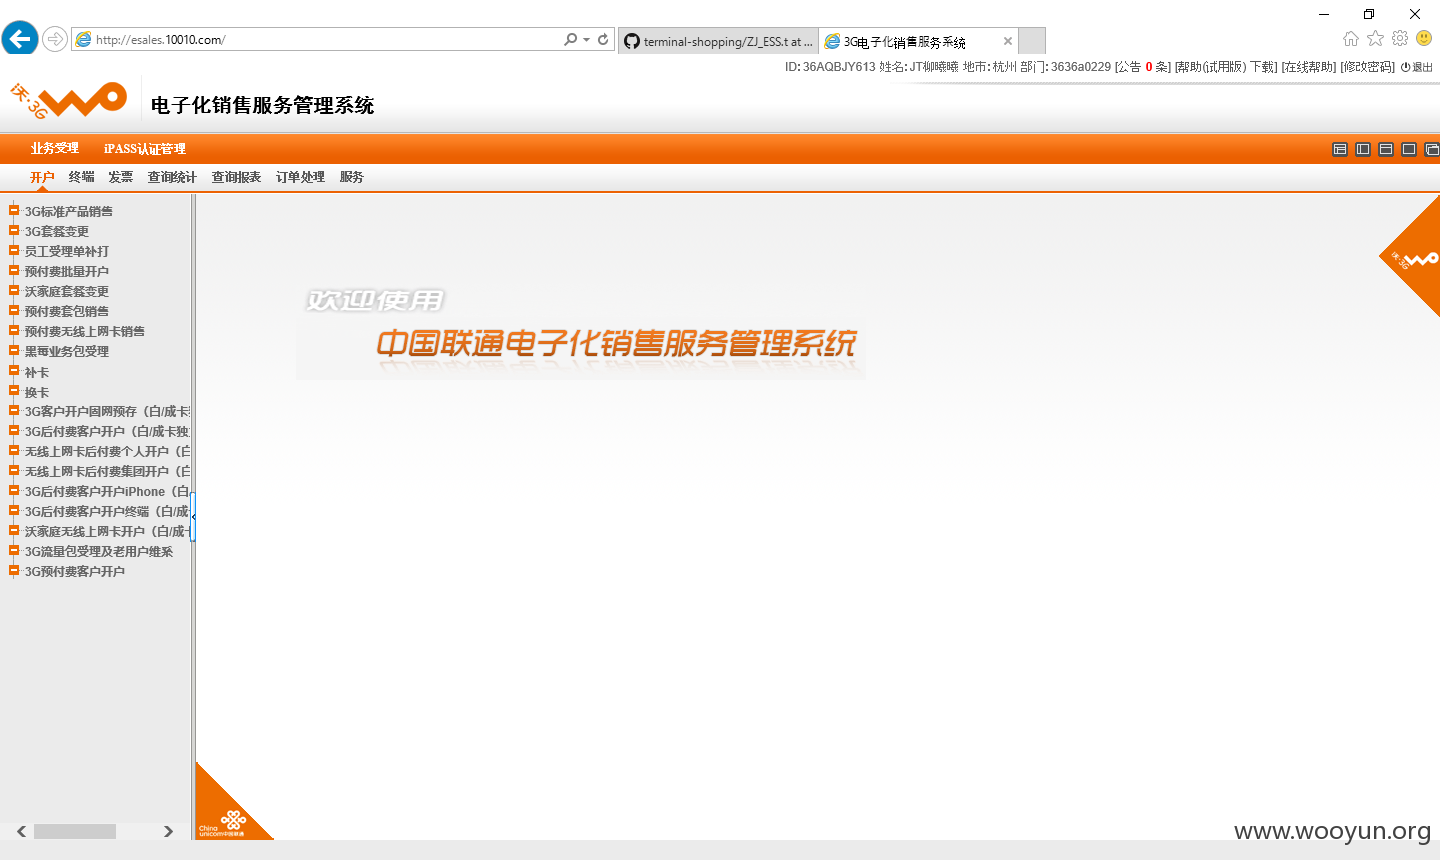This screenshot has height=860, width=1440.
Task: Click the 沃3G logo at top left
Action: click(68, 100)
